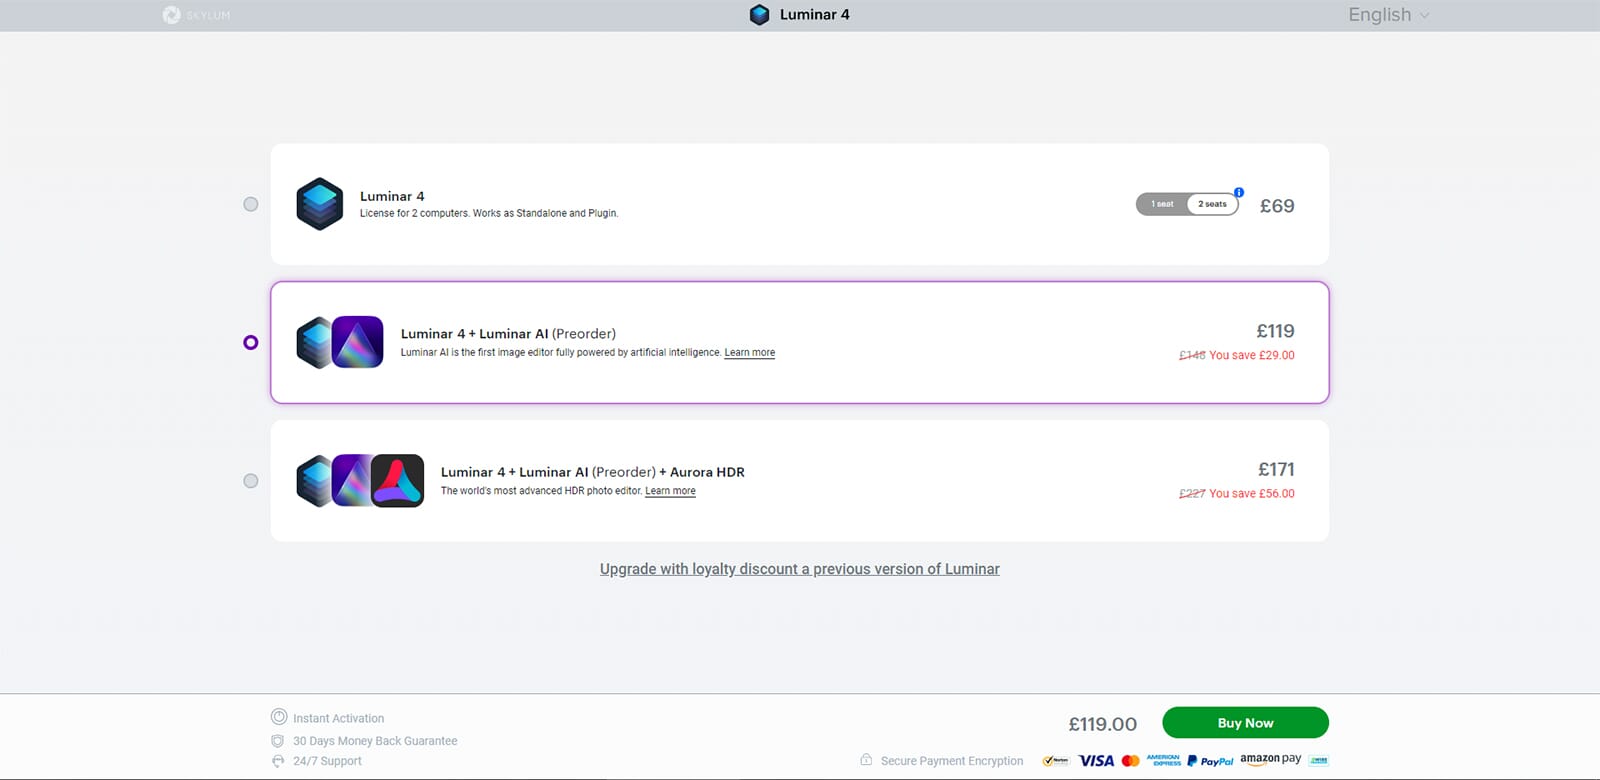Image resolution: width=1600 pixels, height=780 pixels.
Task: Click the Luminar 4 icon in second card
Action: pos(313,342)
